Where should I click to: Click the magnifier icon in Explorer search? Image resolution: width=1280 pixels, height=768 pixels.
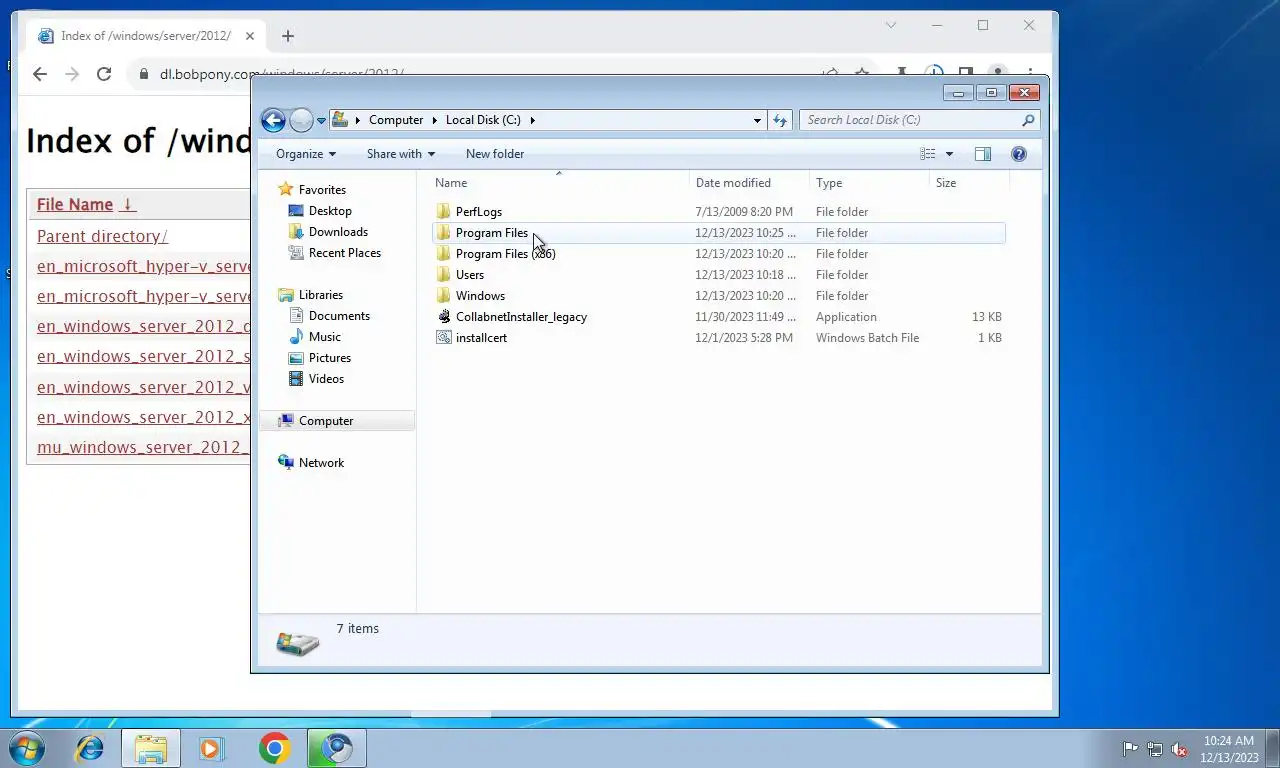point(1028,120)
